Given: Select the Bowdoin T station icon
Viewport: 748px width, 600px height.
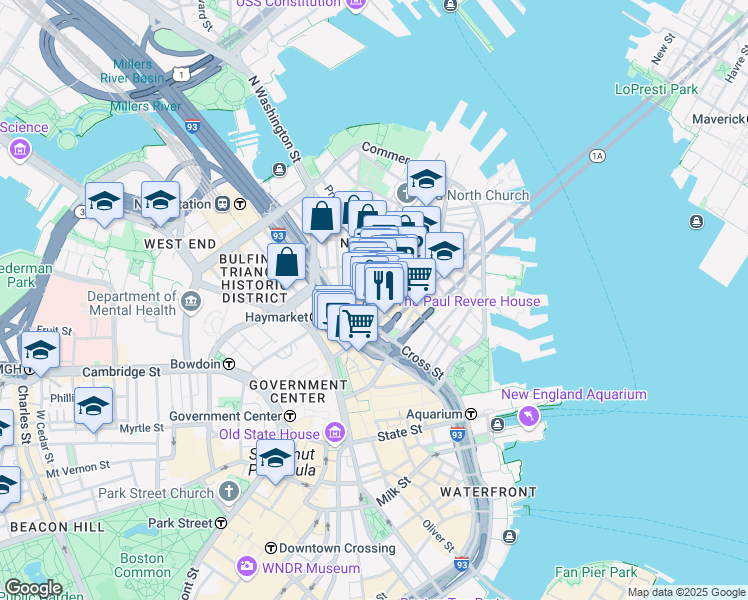Looking at the screenshot, I should pos(229,364).
